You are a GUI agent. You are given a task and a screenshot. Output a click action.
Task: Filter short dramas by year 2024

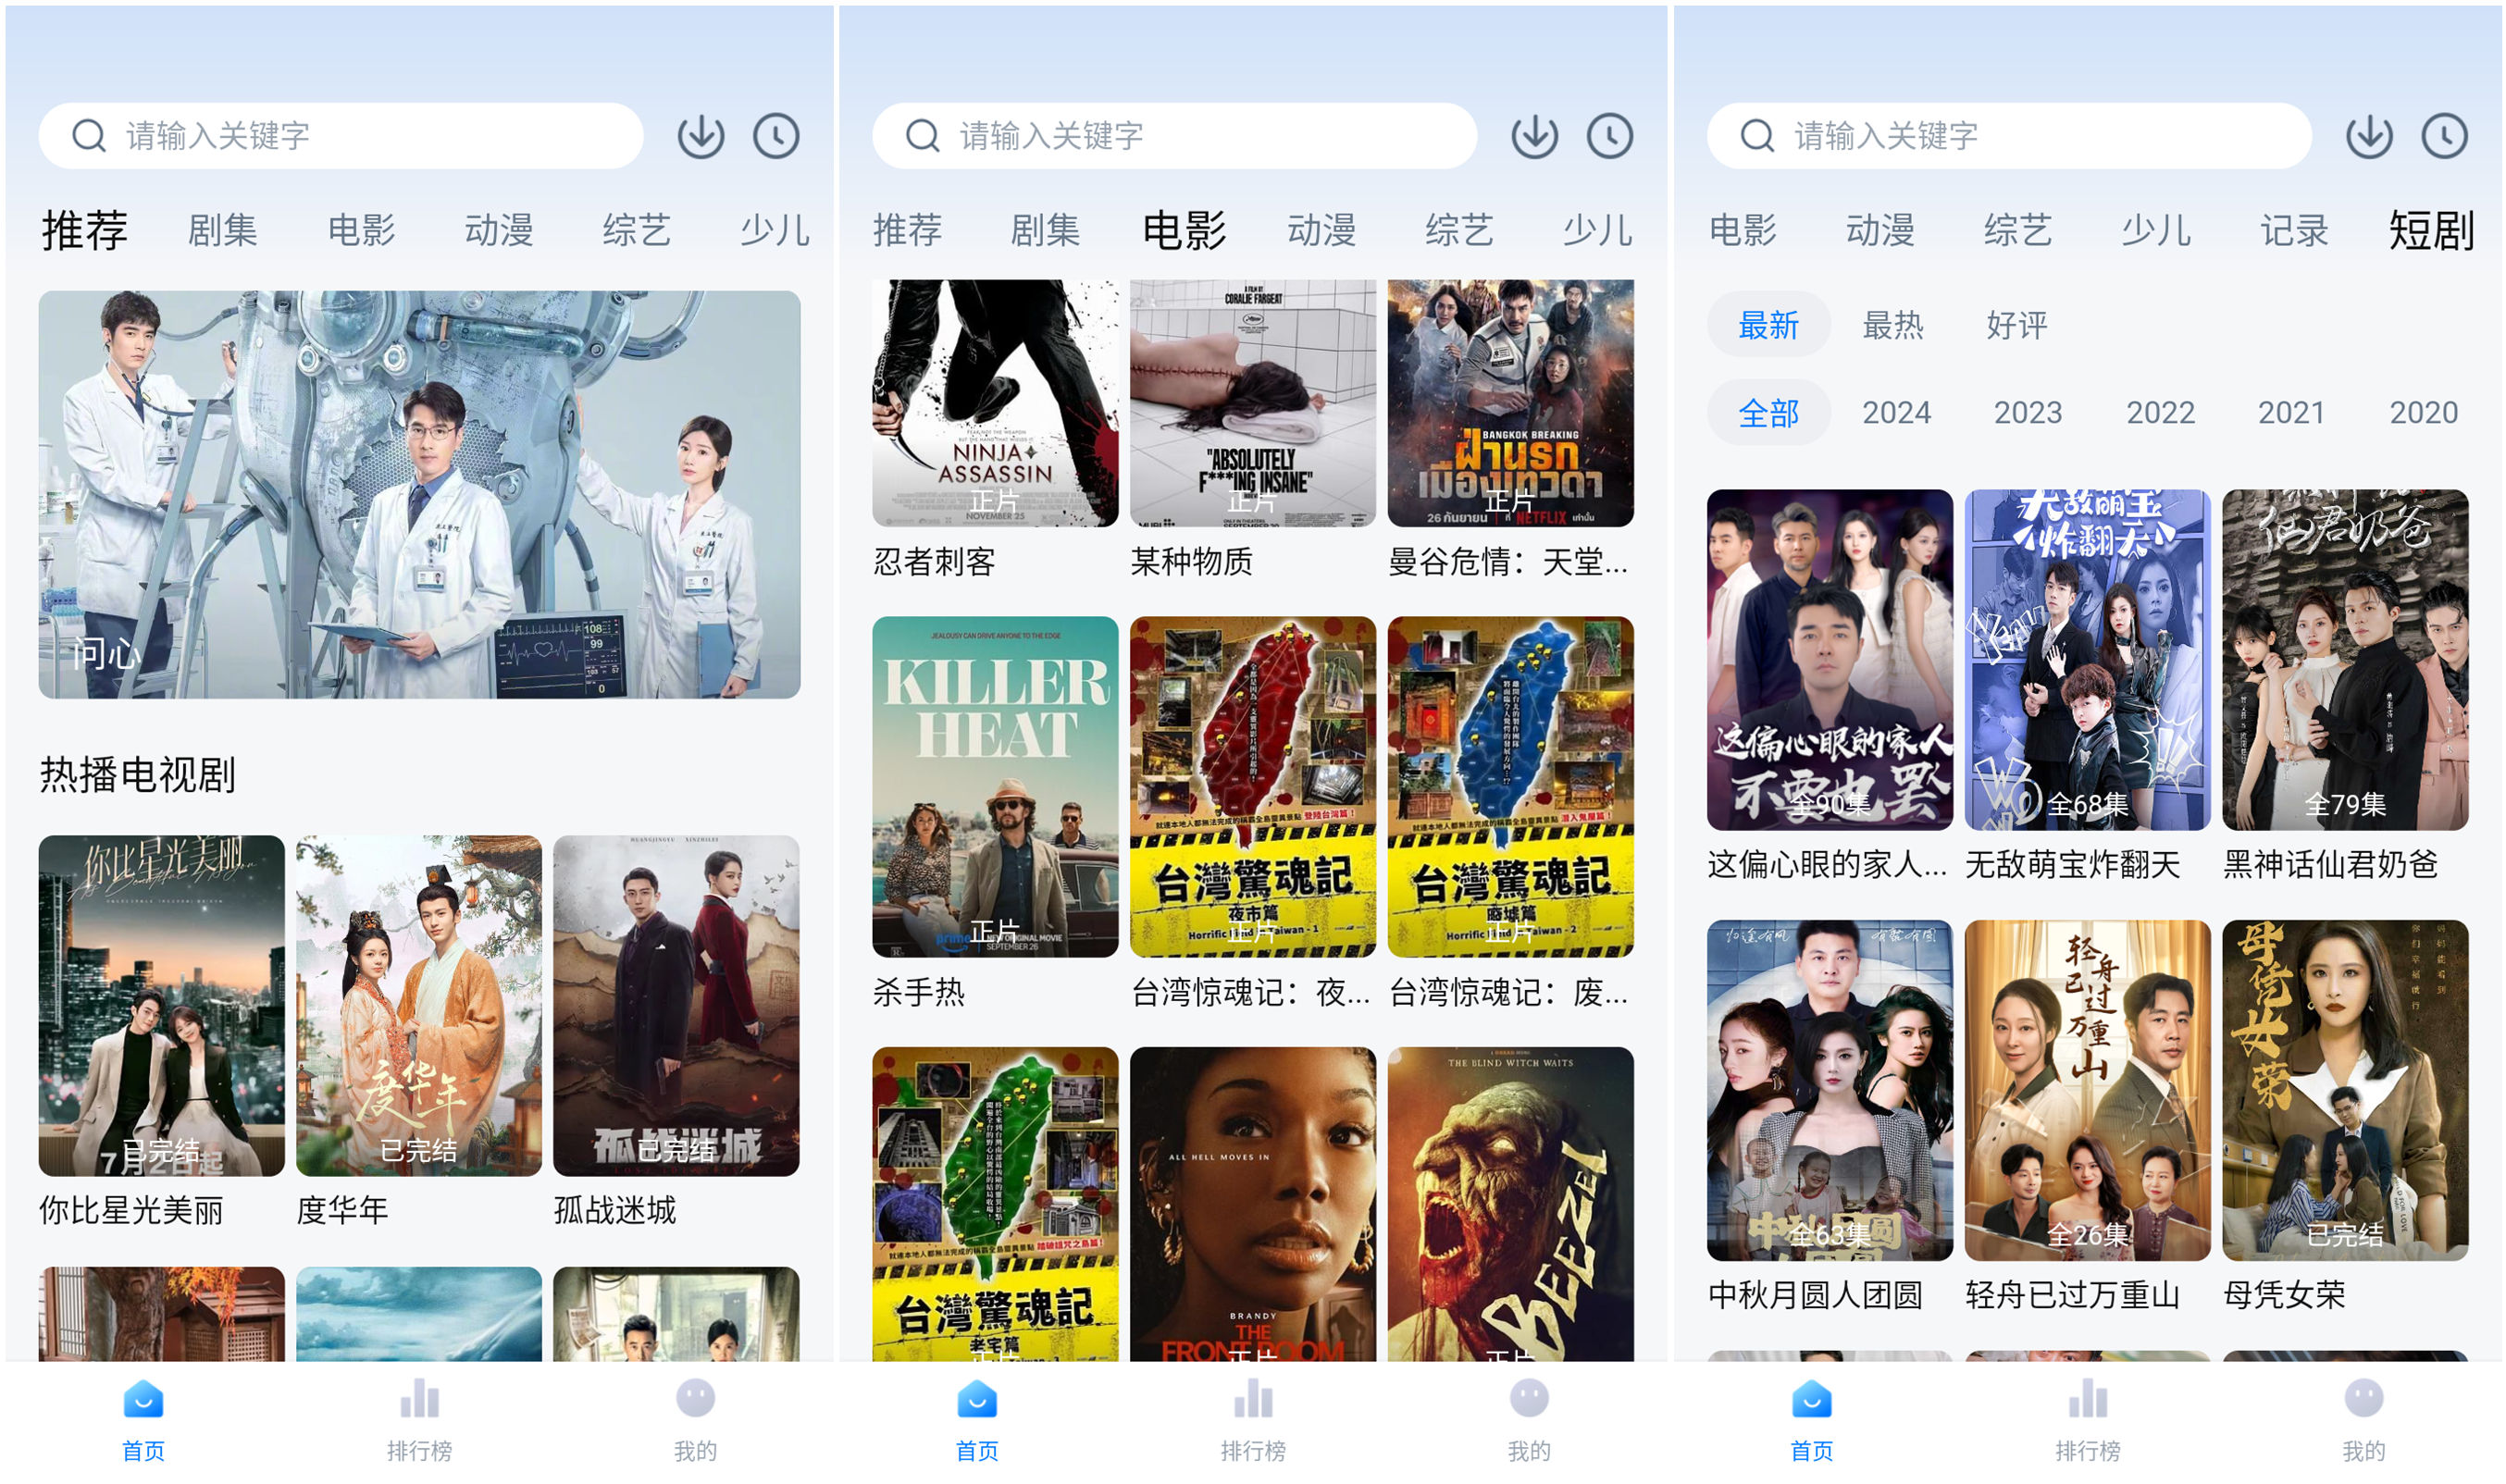(x=1896, y=413)
